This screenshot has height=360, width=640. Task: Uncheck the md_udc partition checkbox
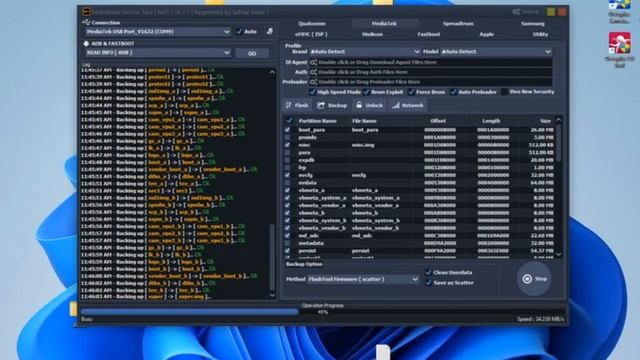[x=287, y=236]
